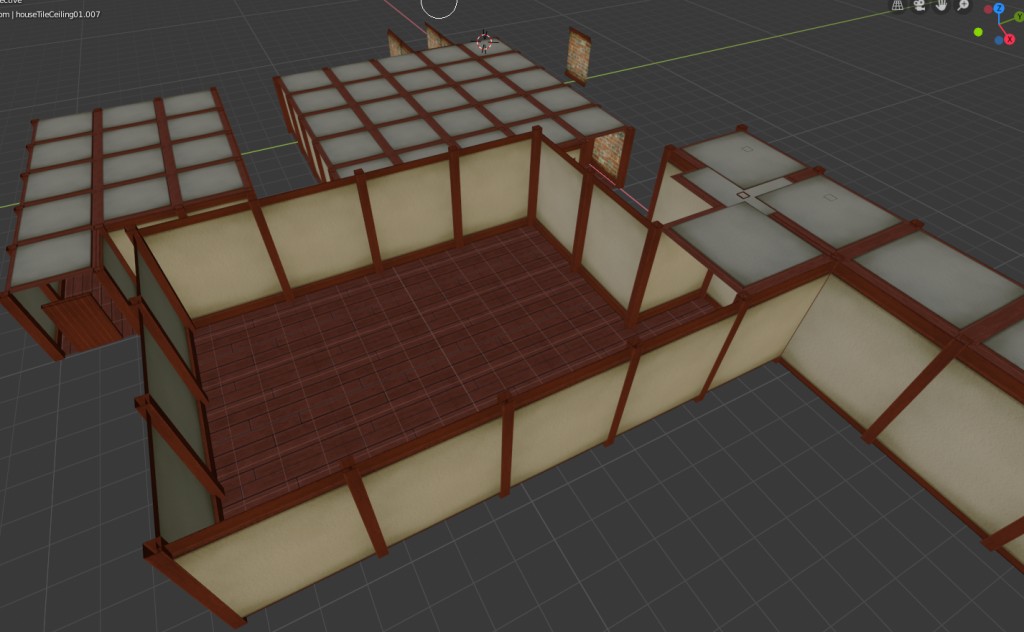Activate the Move View hand icon

coord(941,4)
